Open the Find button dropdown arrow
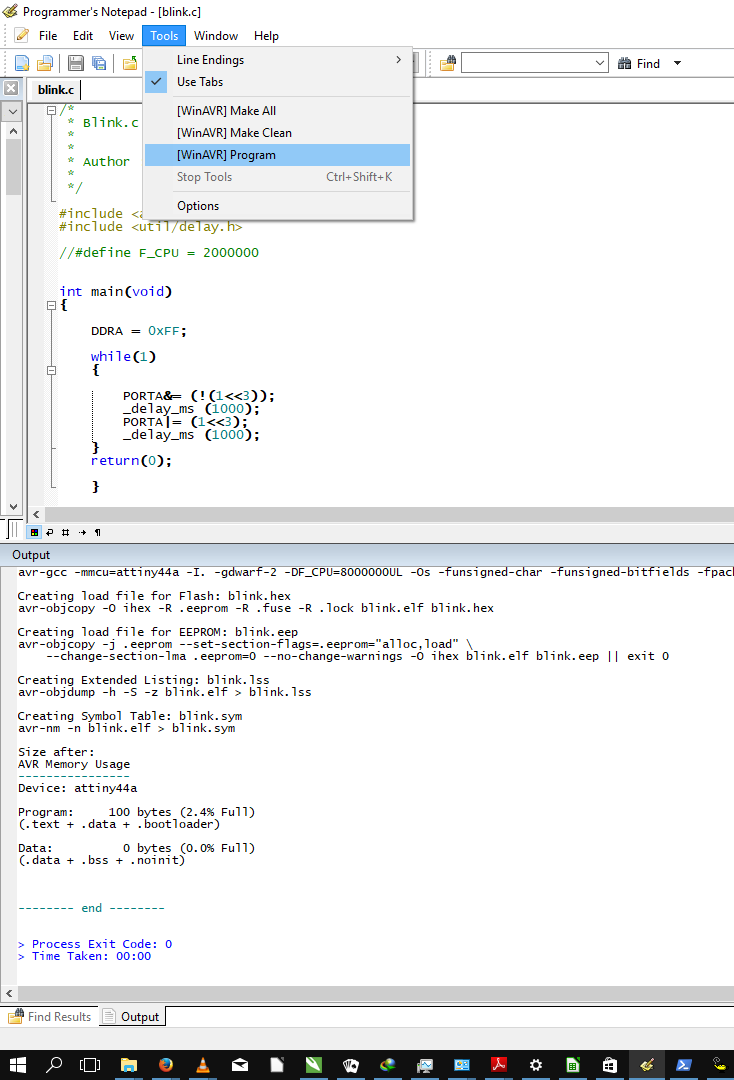Viewport: 734px width, 1080px height. (678, 63)
